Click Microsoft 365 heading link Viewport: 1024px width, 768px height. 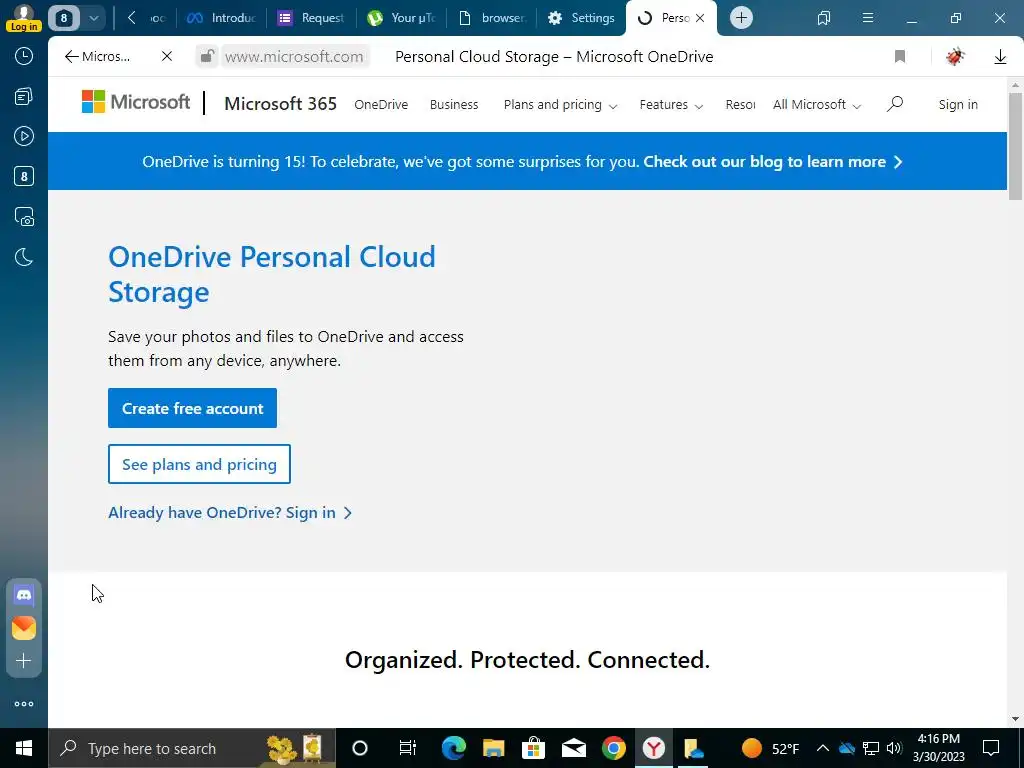pyautogui.click(x=280, y=104)
